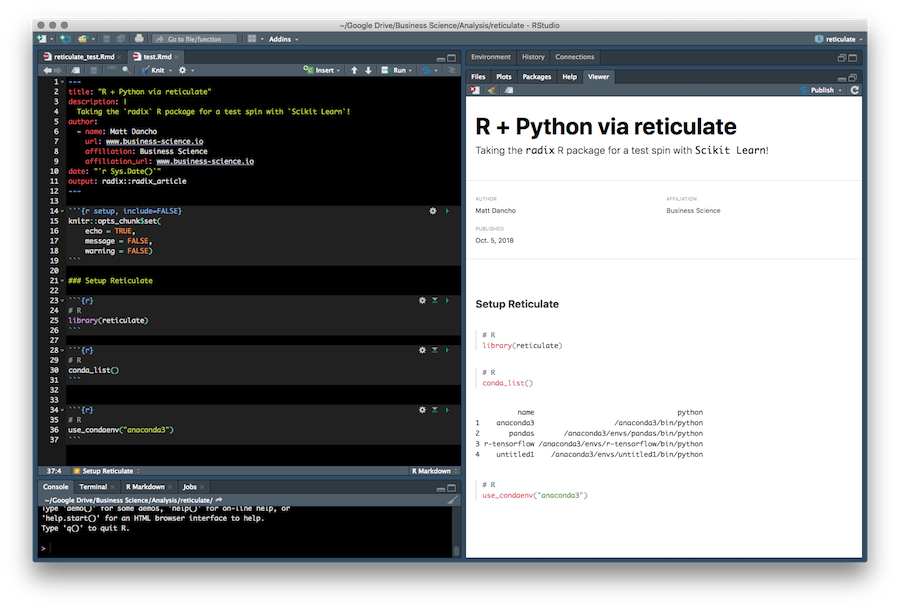Save the current Rmd document

(94, 70)
